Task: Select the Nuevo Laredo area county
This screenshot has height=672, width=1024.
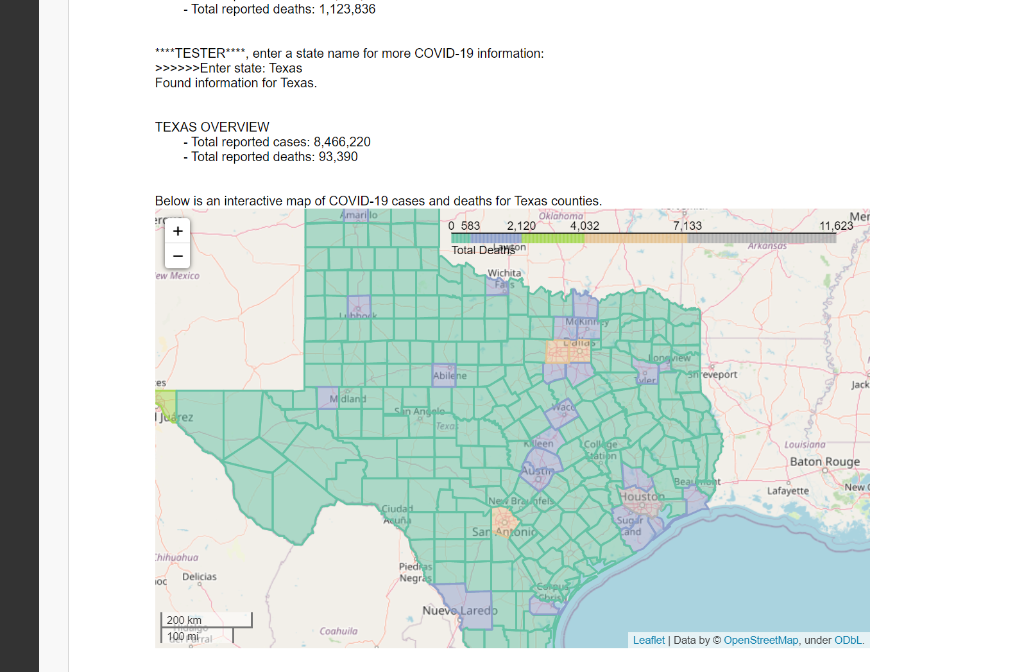Action: pyautogui.click(x=466, y=606)
